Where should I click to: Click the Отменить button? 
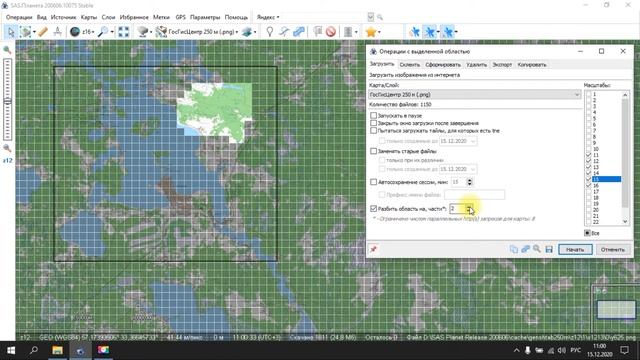[x=613, y=249]
